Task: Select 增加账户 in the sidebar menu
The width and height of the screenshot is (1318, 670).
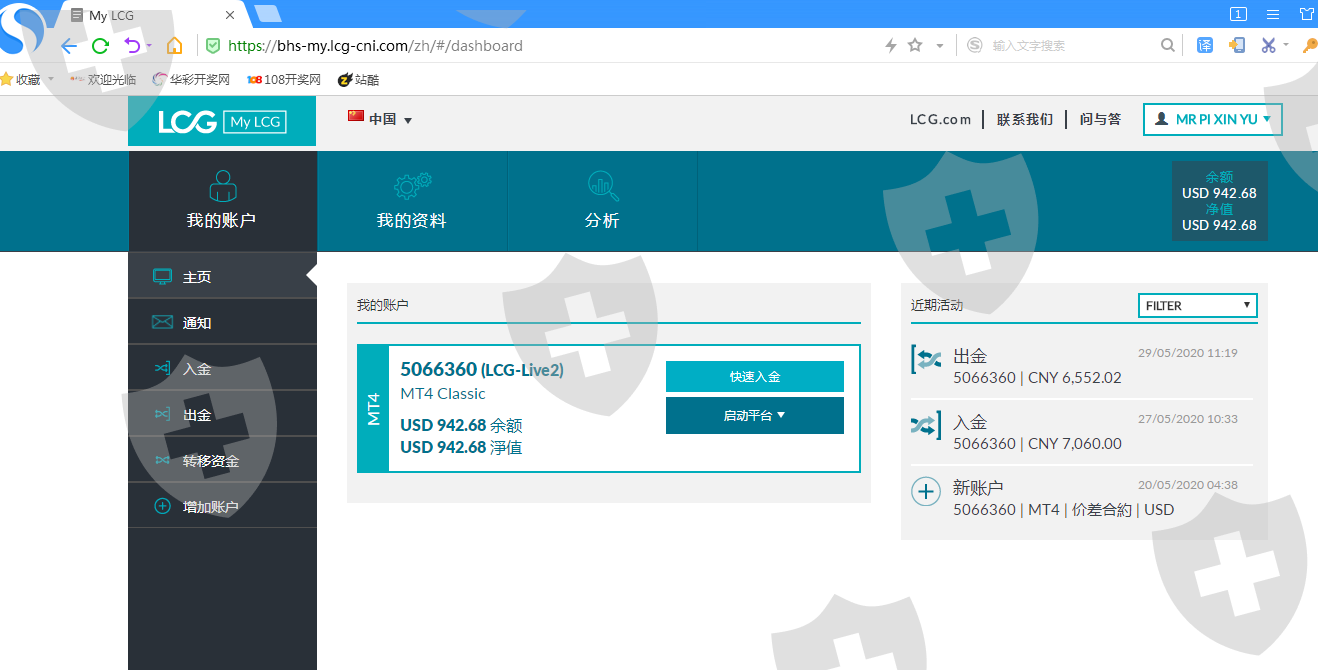Action: coord(222,506)
